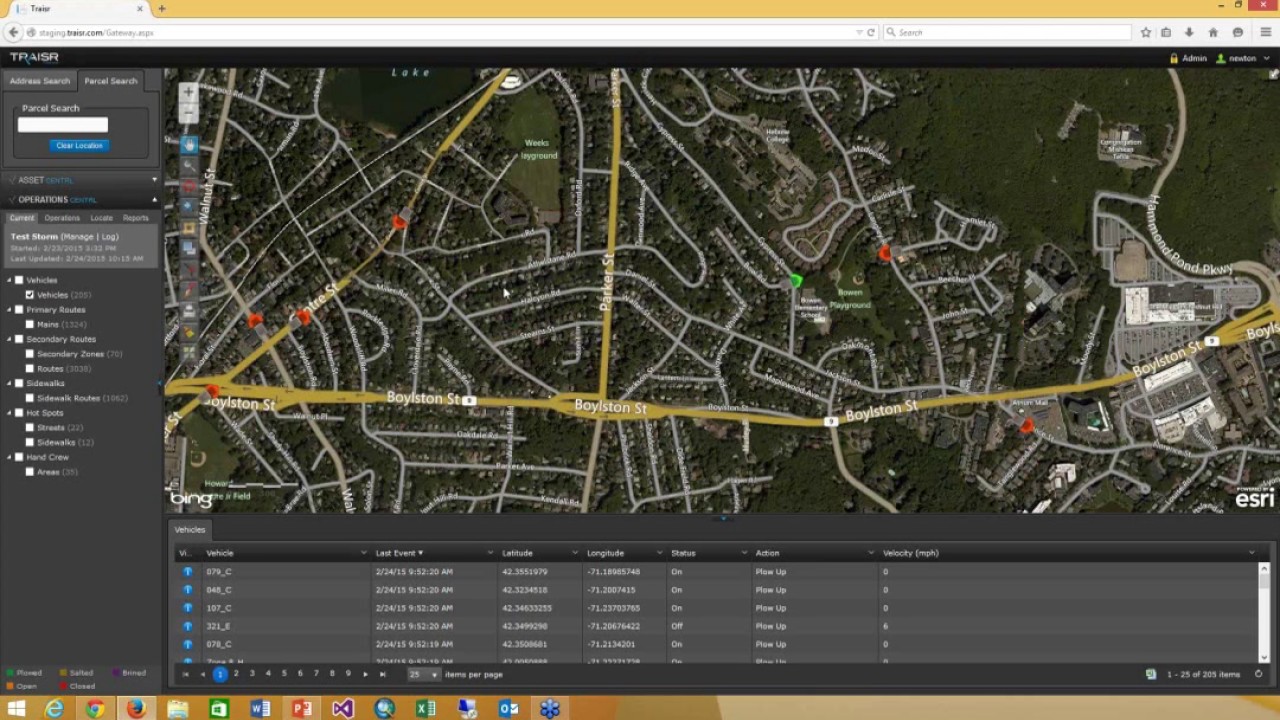Click the blue arrow tool on map toolbar
Viewport: 1280px width, 720px height.
(x=189, y=206)
